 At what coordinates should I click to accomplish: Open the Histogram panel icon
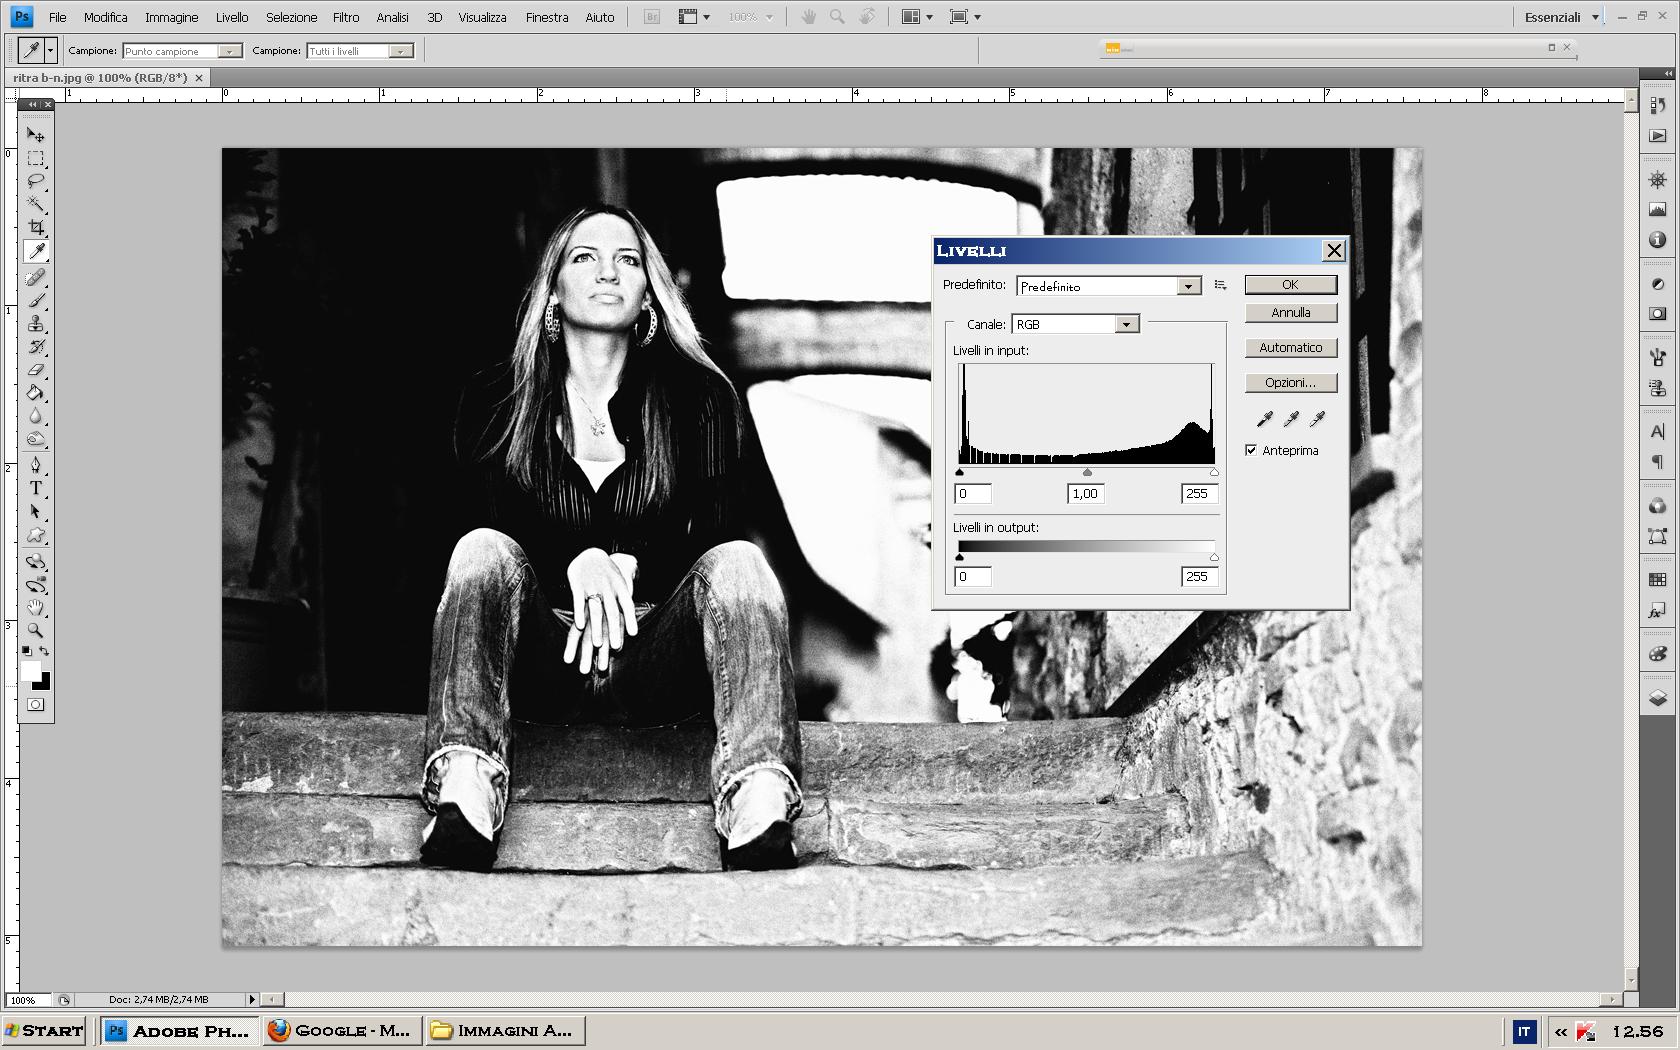pos(1657,210)
